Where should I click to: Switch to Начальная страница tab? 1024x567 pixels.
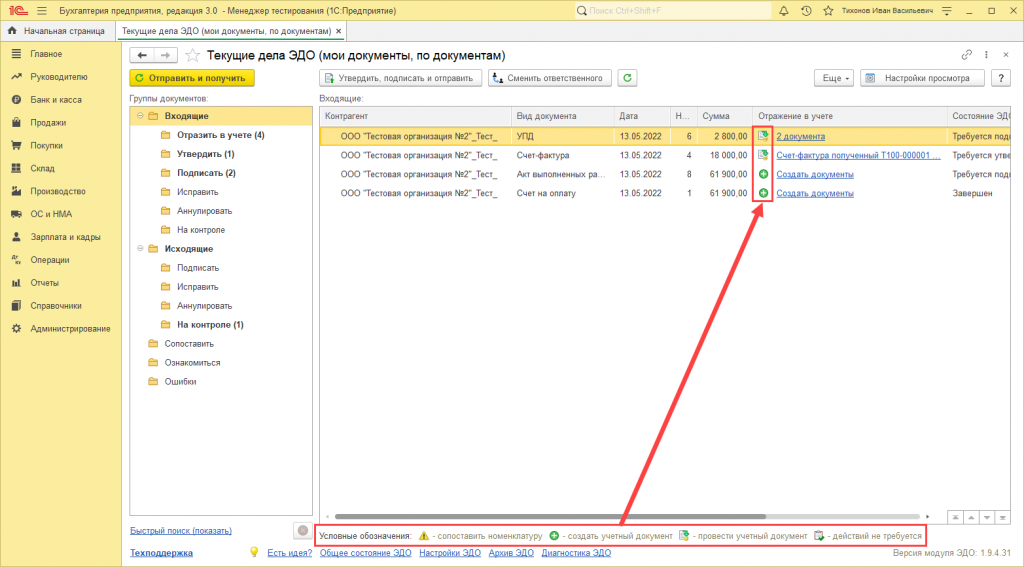(x=57, y=31)
